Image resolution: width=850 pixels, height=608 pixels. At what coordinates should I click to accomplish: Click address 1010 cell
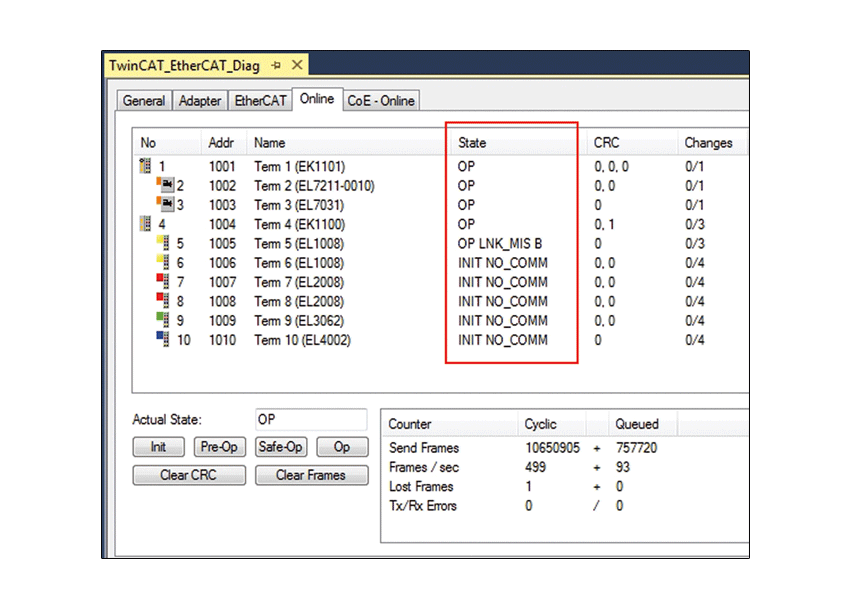coord(222,340)
